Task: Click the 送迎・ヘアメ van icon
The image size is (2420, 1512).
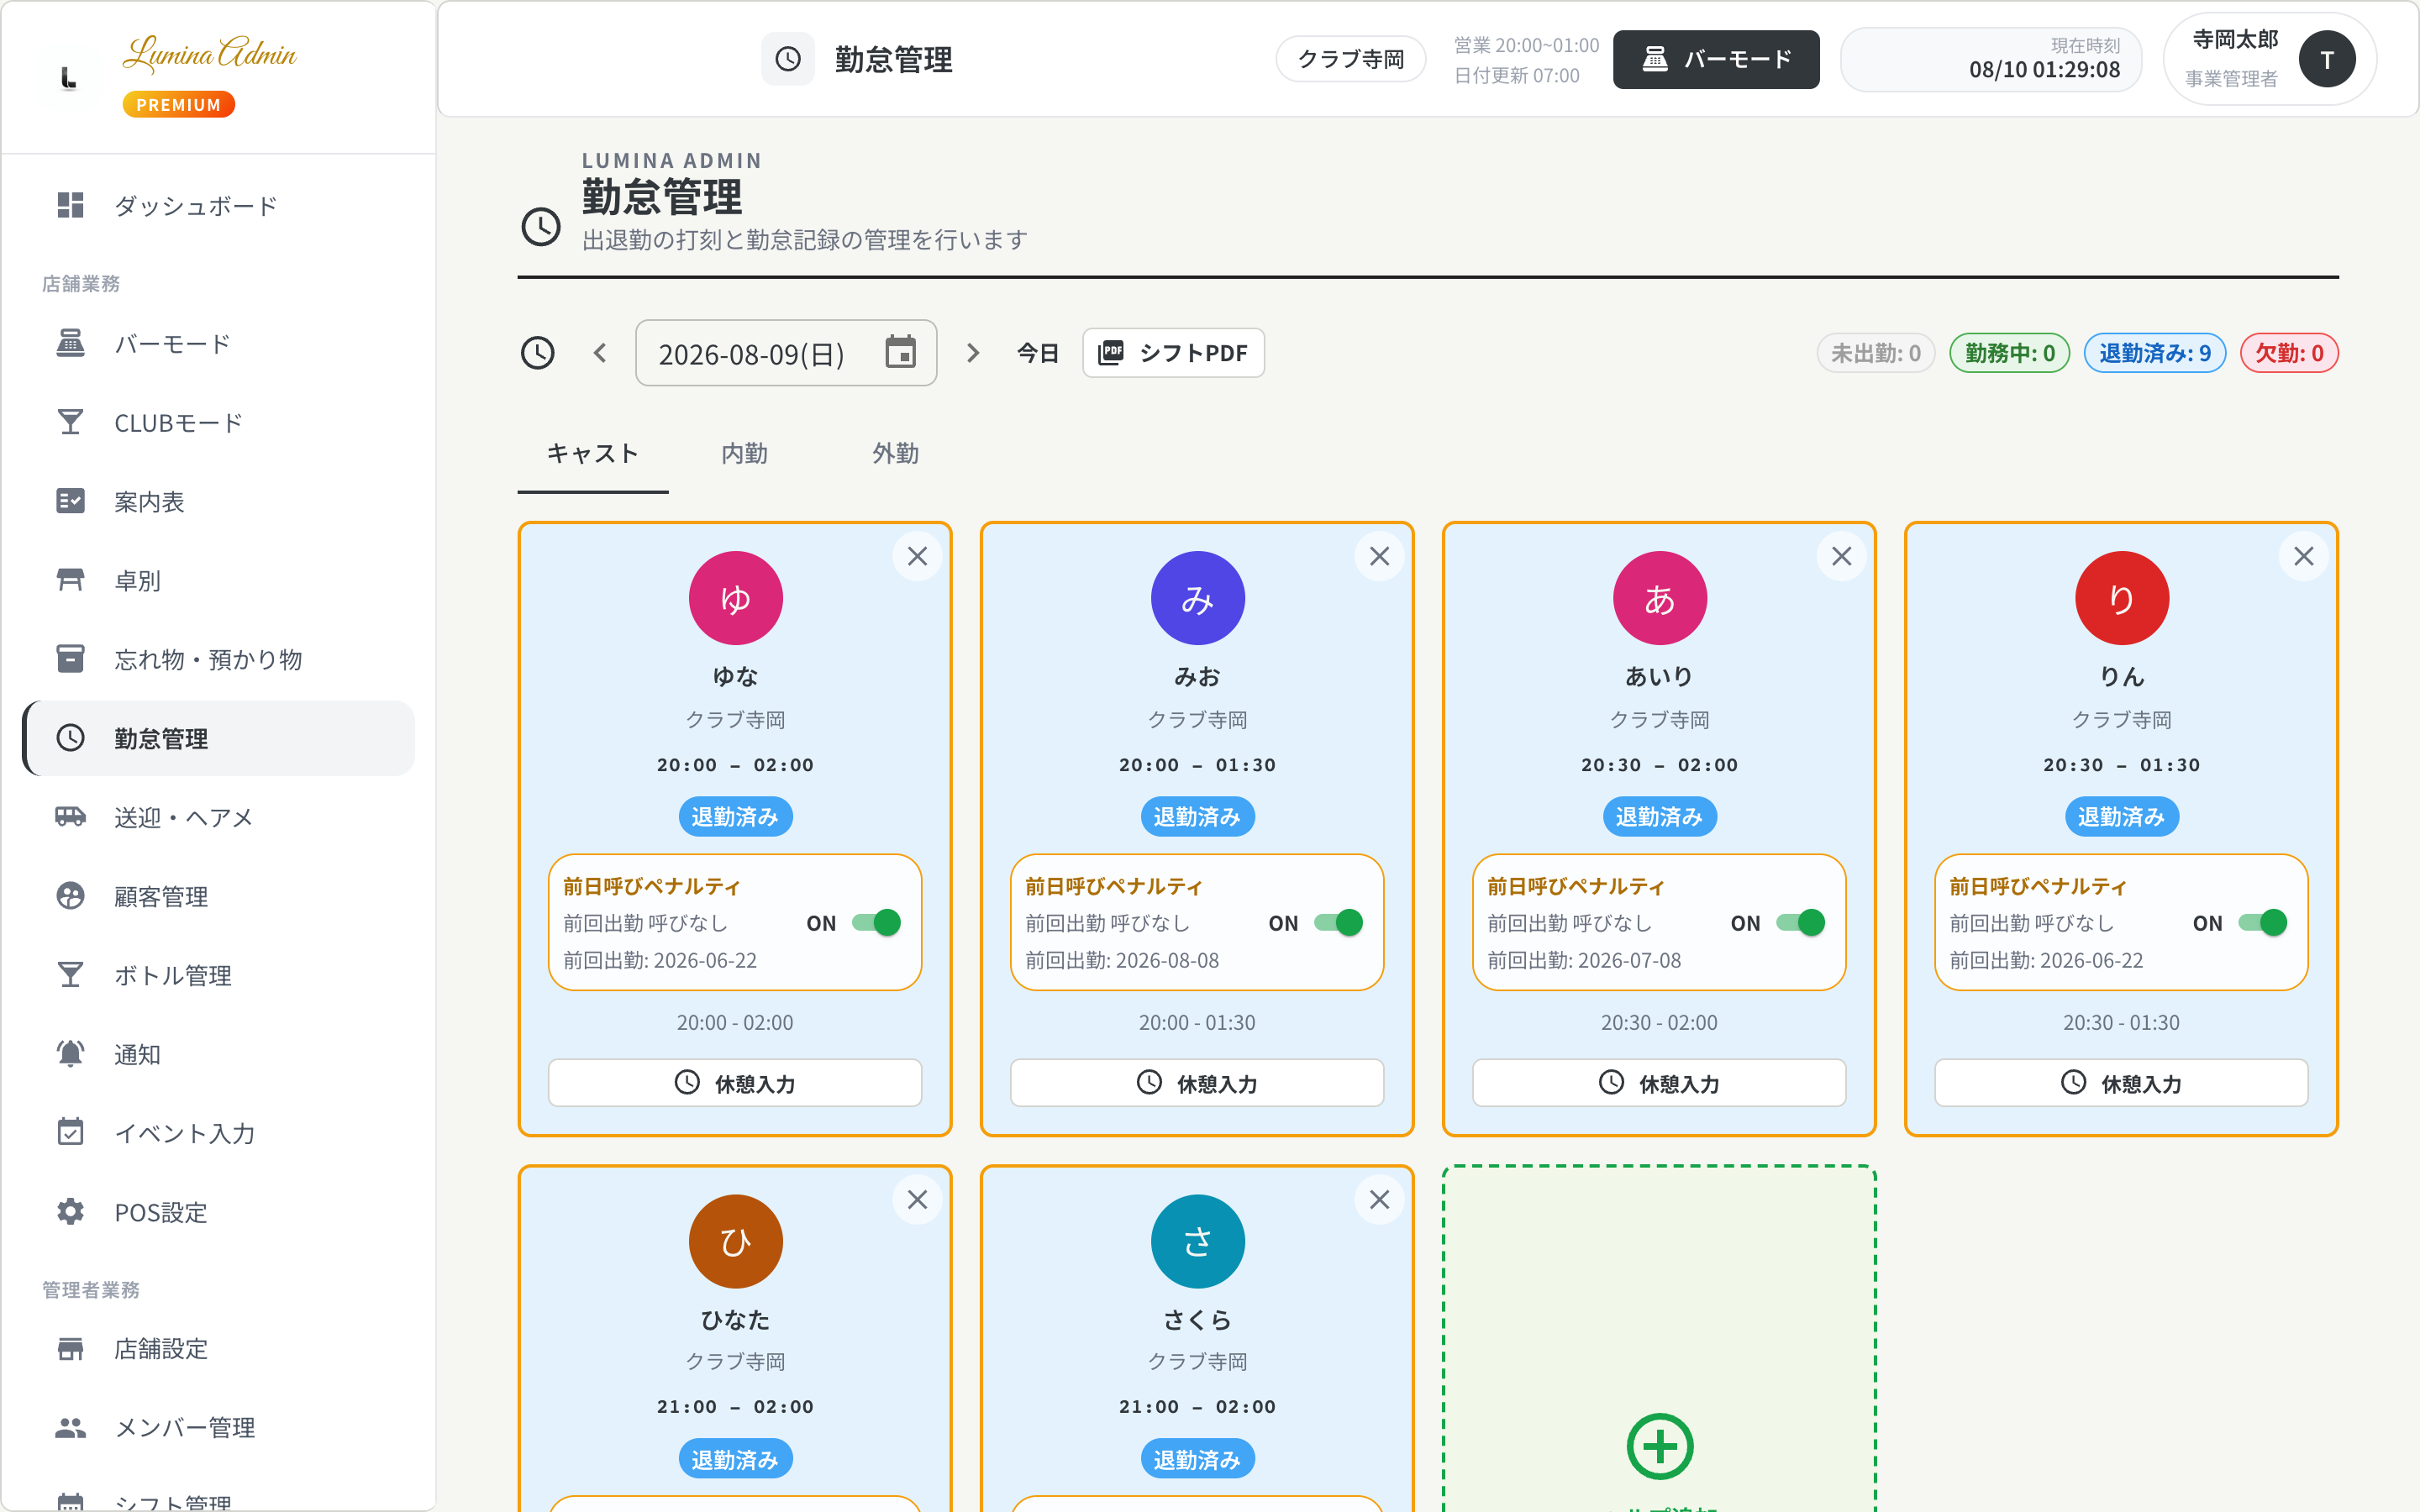Action: point(70,817)
